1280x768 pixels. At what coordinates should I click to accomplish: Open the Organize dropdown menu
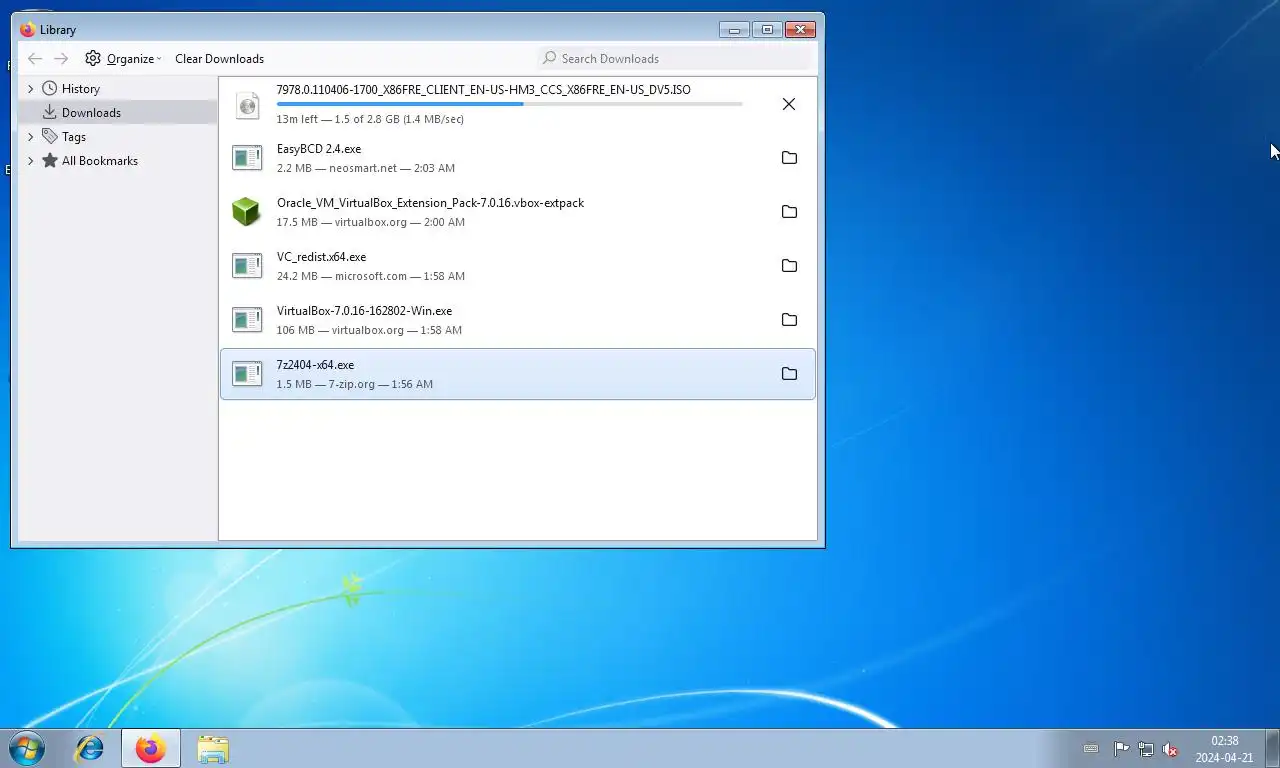pos(123,58)
